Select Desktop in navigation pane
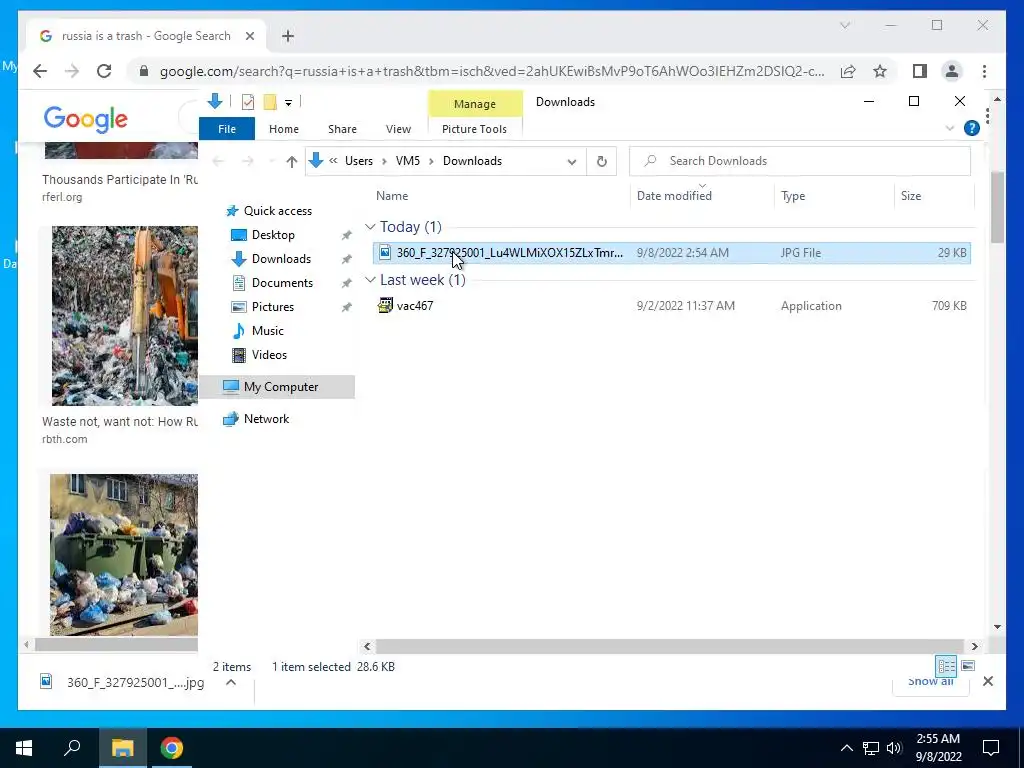 pyautogui.click(x=273, y=234)
